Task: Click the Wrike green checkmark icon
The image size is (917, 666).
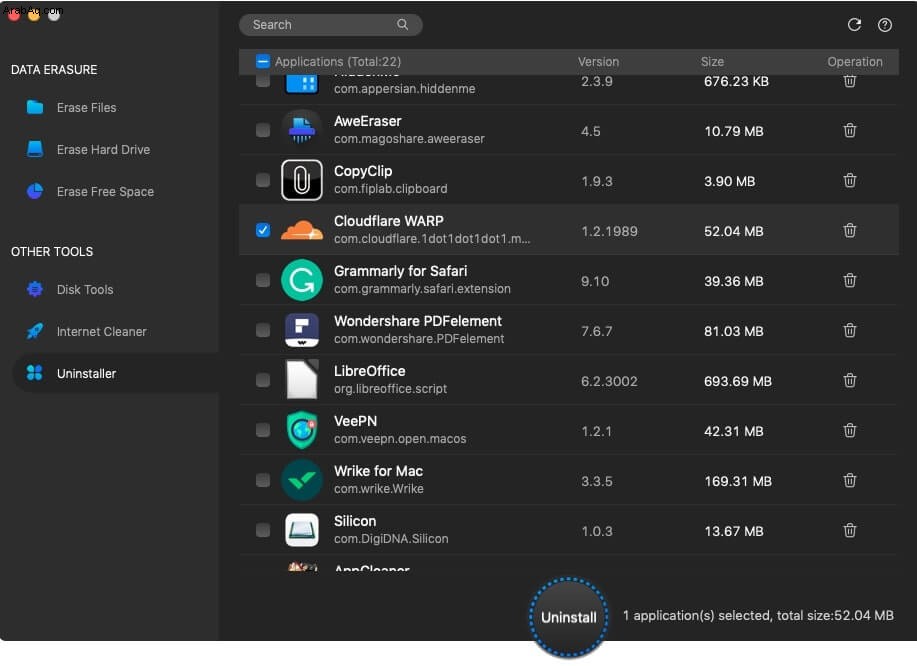Action: pyautogui.click(x=302, y=480)
